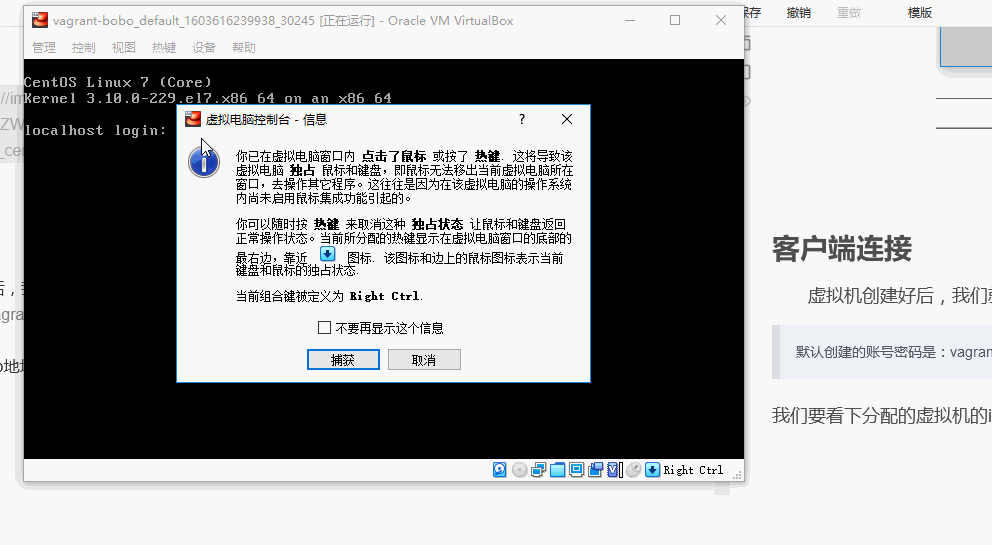Click the 捕获 button

[x=343, y=360]
